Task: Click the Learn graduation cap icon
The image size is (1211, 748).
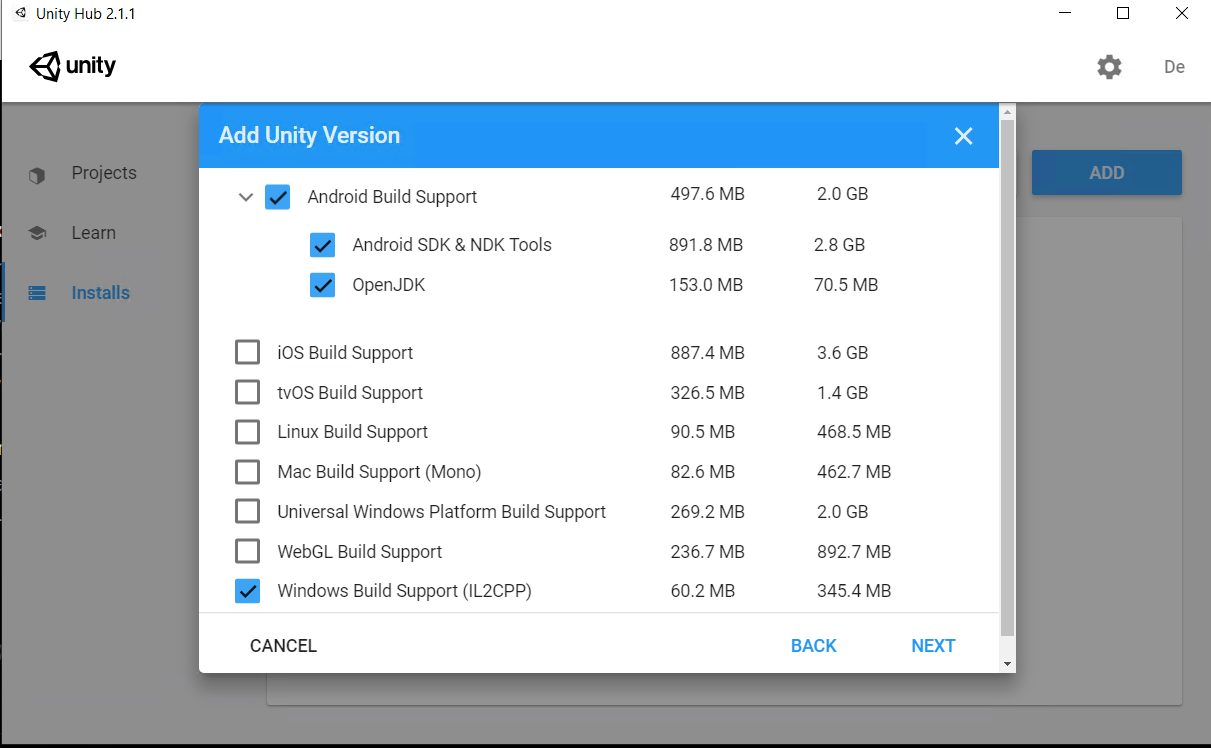Action: pyautogui.click(x=37, y=233)
